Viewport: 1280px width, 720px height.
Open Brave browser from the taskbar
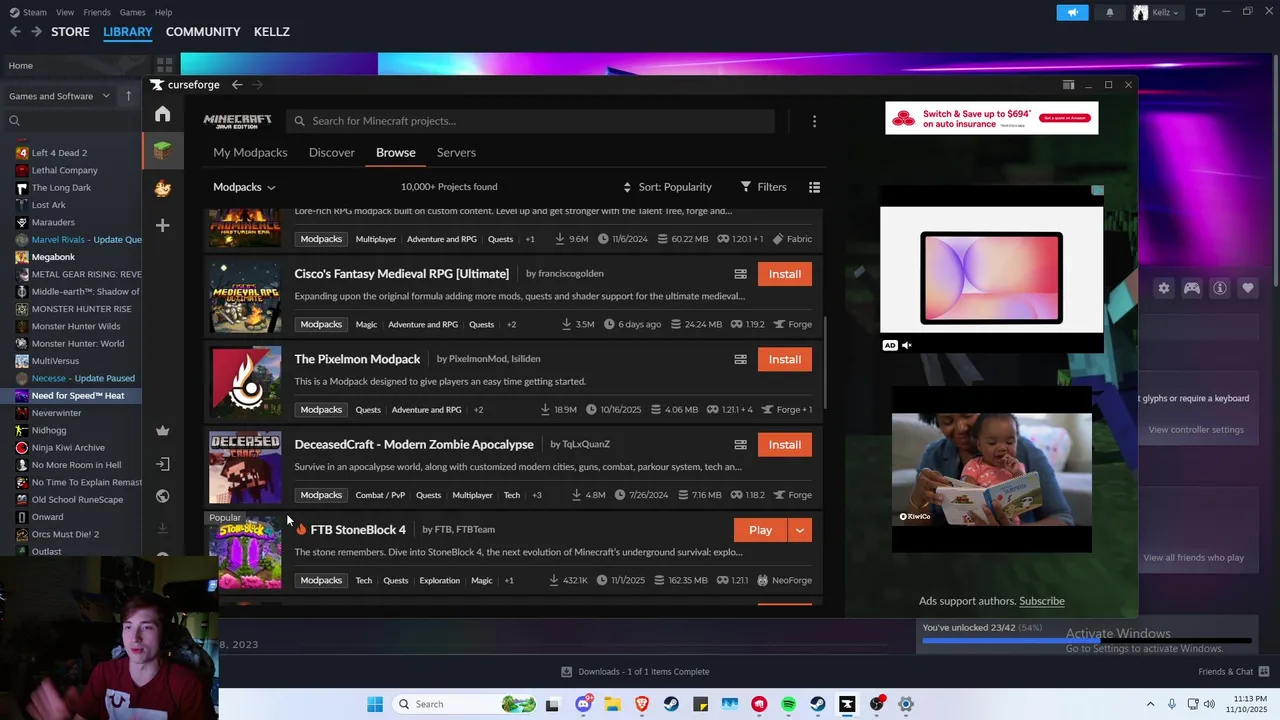tap(642, 704)
